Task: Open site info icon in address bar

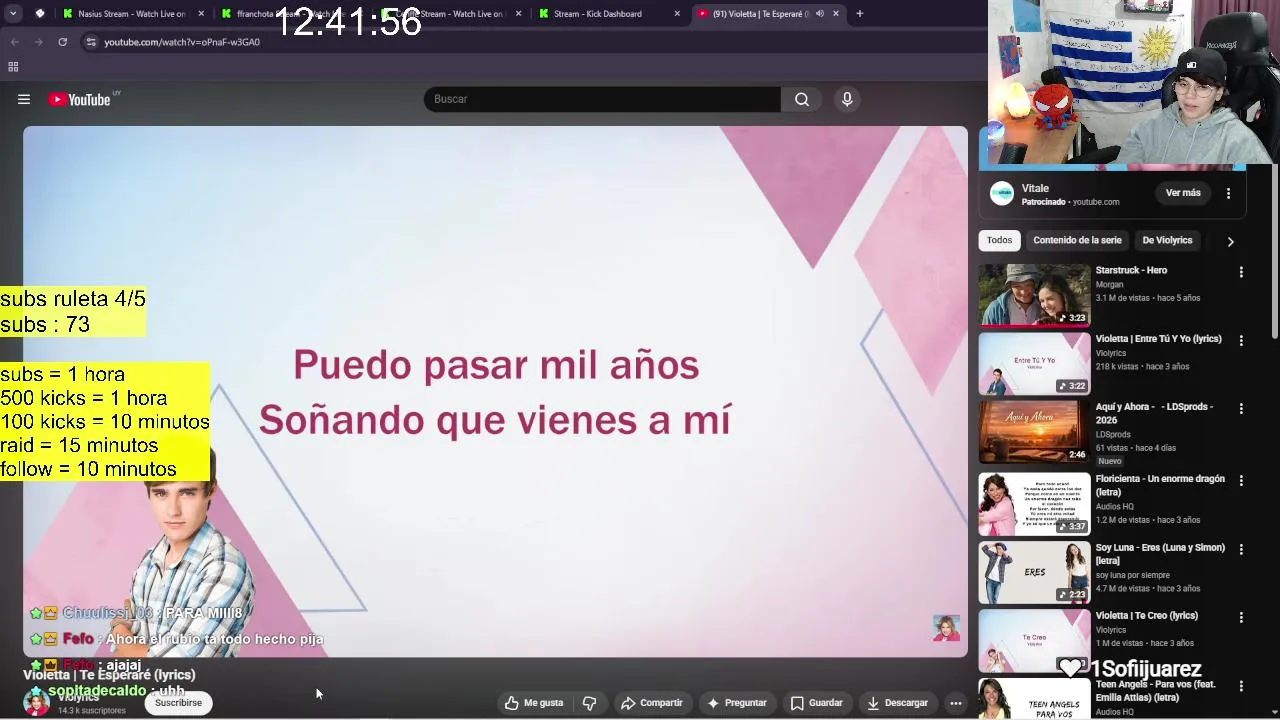Action: (91, 42)
